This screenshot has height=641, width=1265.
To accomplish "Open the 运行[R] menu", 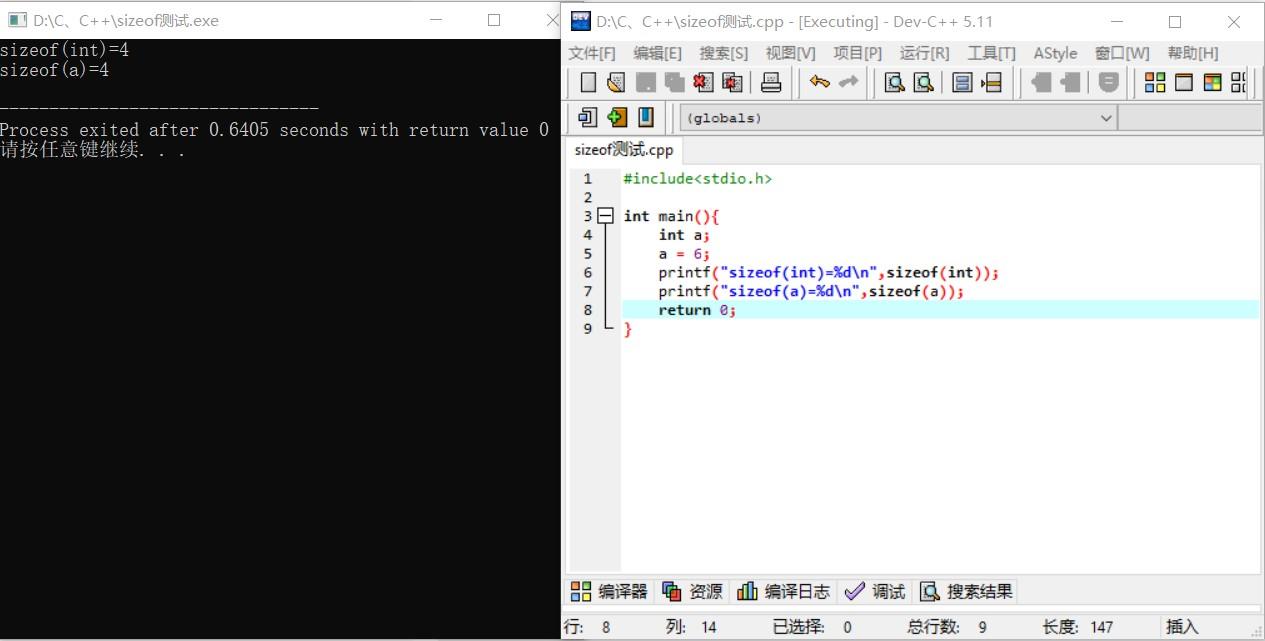I will [924, 53].
